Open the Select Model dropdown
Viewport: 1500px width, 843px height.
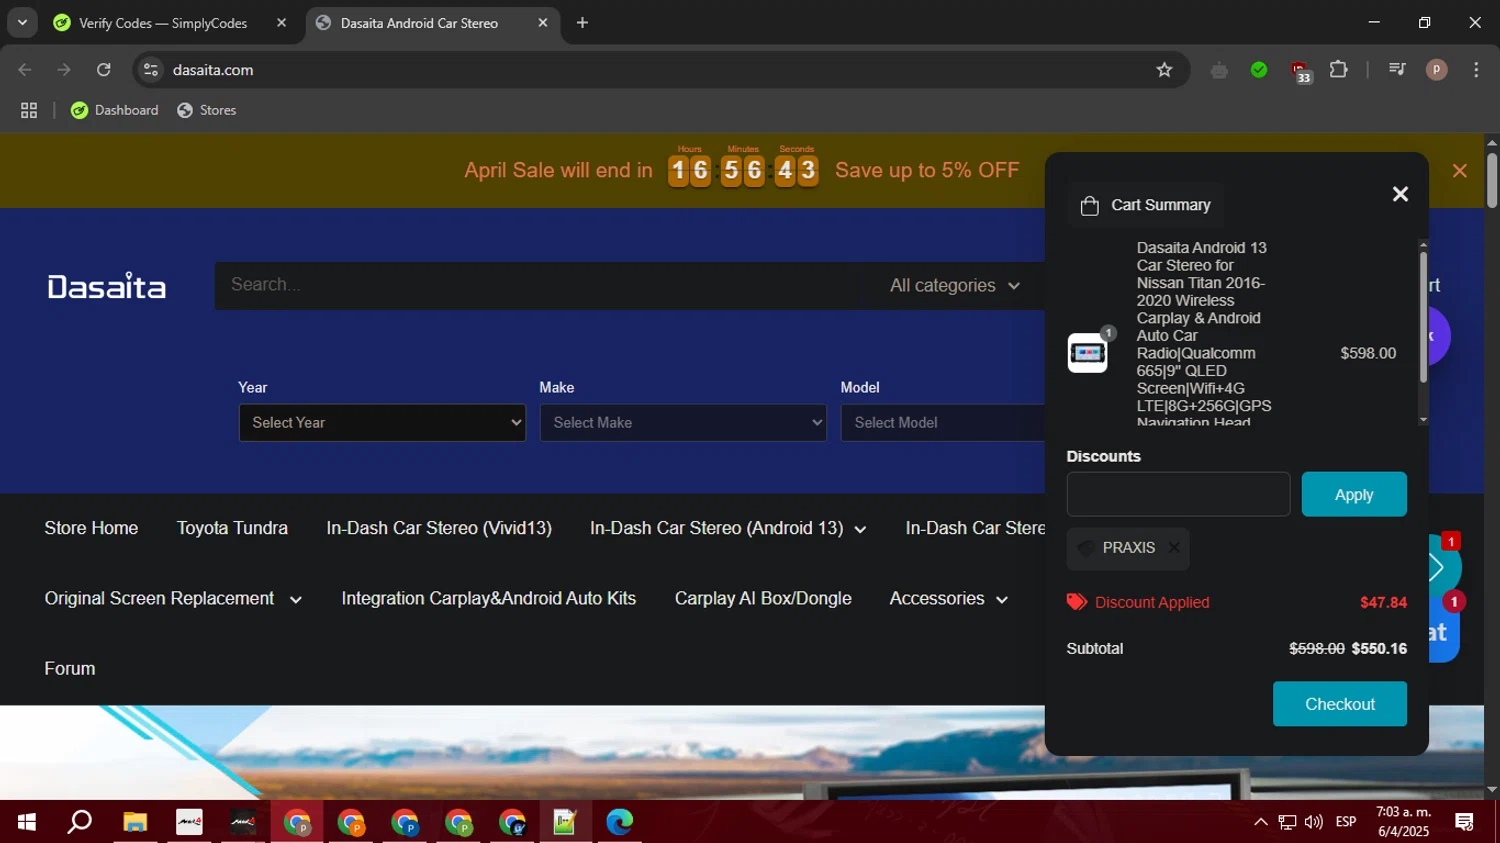click(943, 423)
